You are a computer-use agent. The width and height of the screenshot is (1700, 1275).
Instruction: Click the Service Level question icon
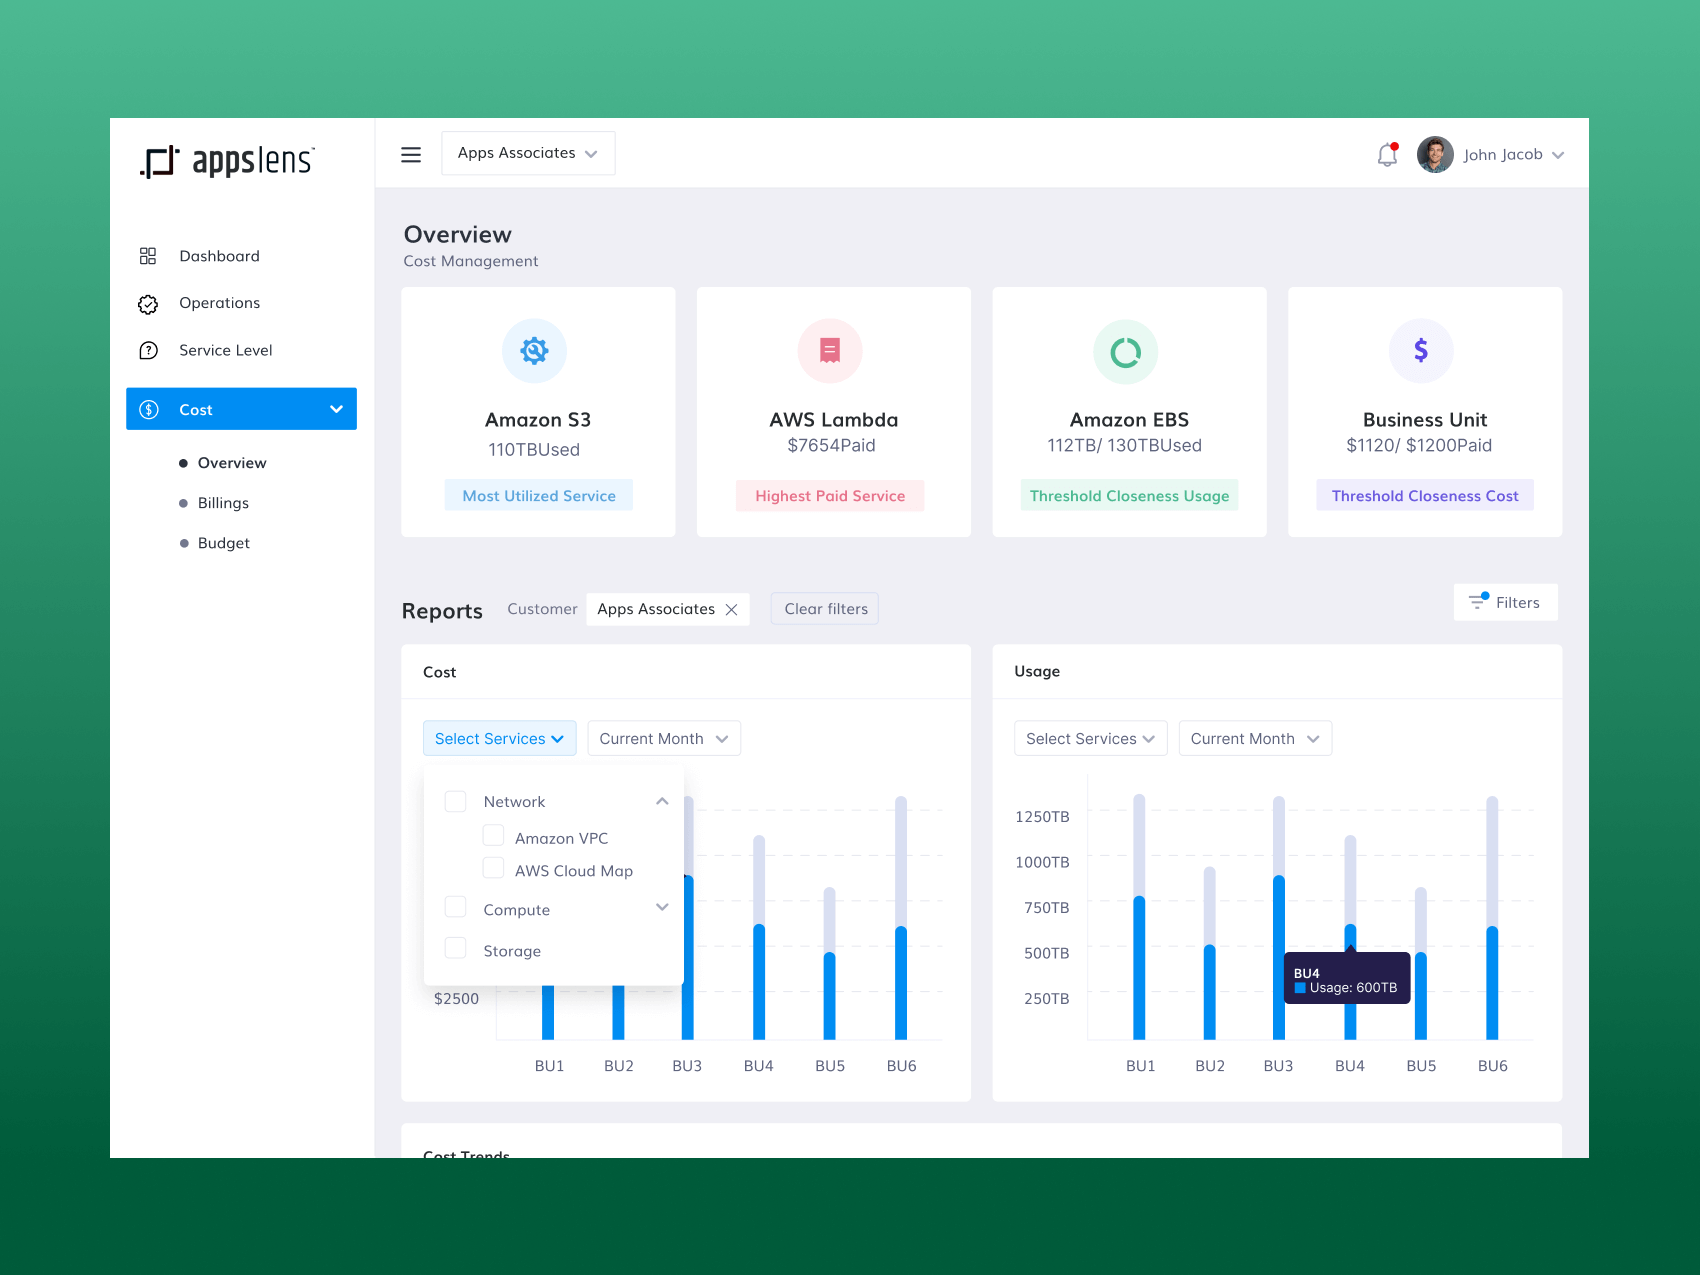click(148, 351)
